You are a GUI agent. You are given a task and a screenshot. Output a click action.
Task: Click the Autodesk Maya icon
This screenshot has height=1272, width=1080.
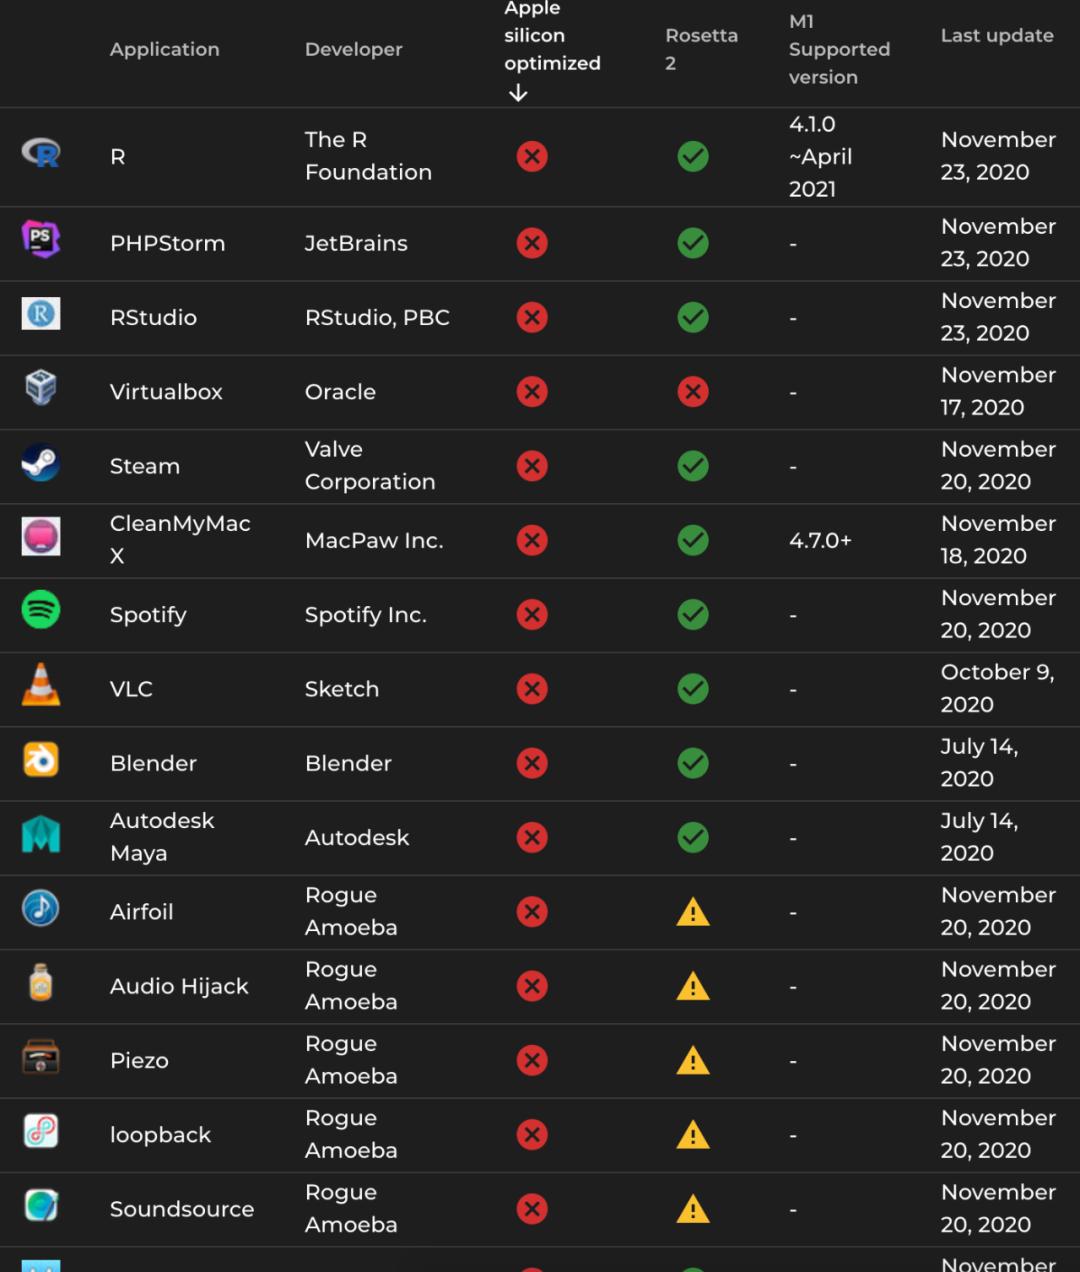click(x=41, y=834)
